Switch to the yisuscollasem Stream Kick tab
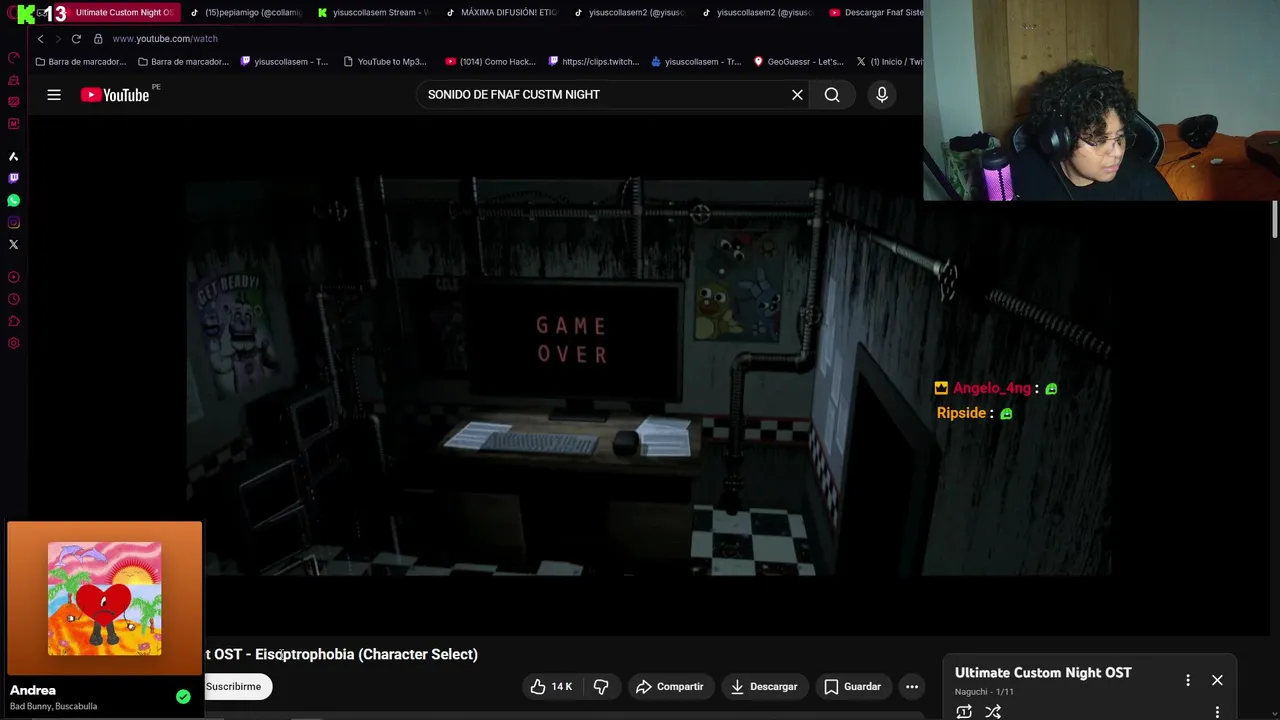 374,12
